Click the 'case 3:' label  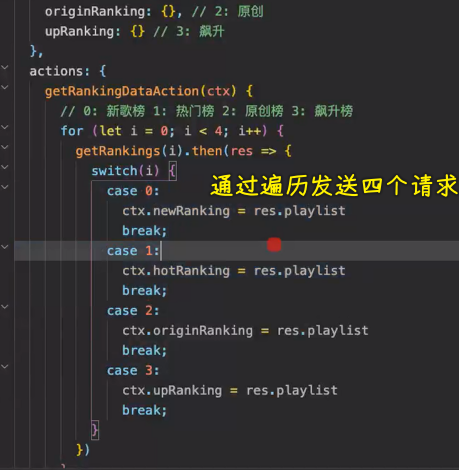click(x=133, y=370)
